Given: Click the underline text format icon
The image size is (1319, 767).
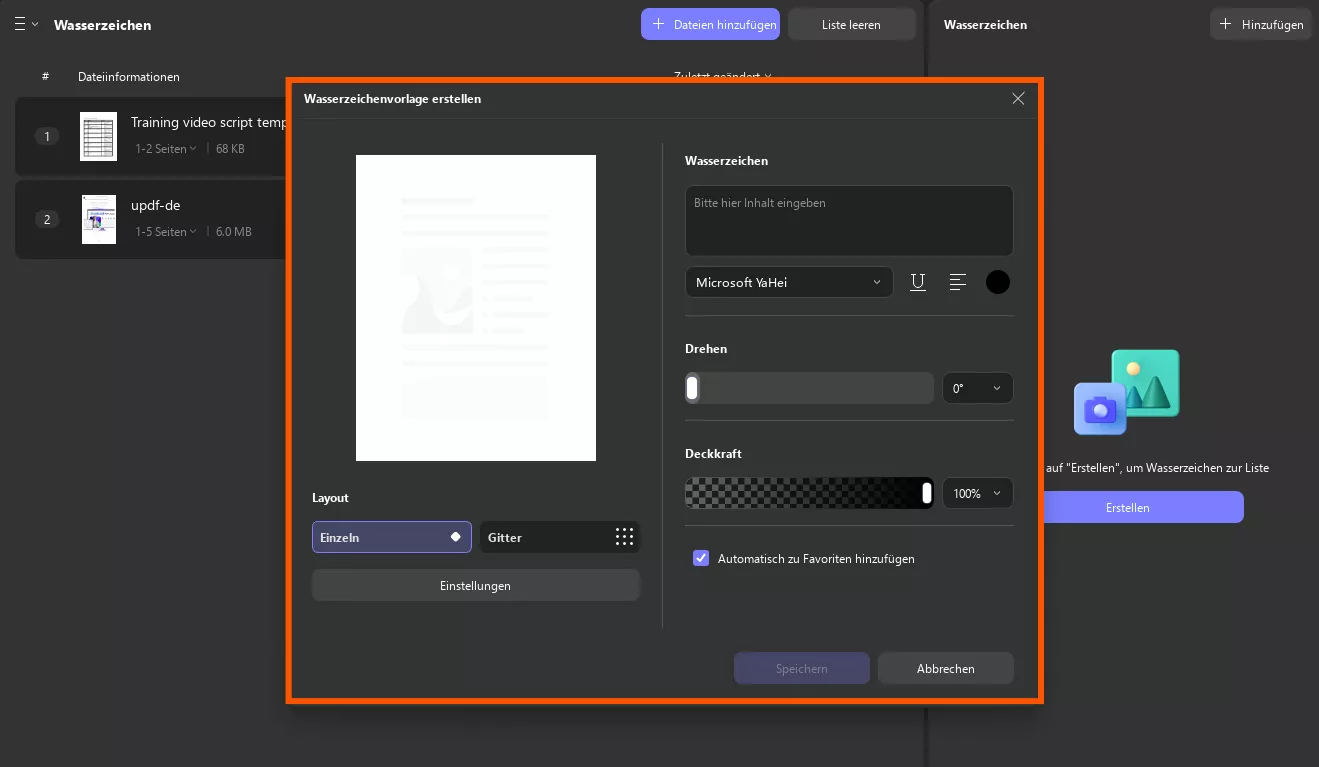Looking at the screenshot, I should [x=917, y=282].
